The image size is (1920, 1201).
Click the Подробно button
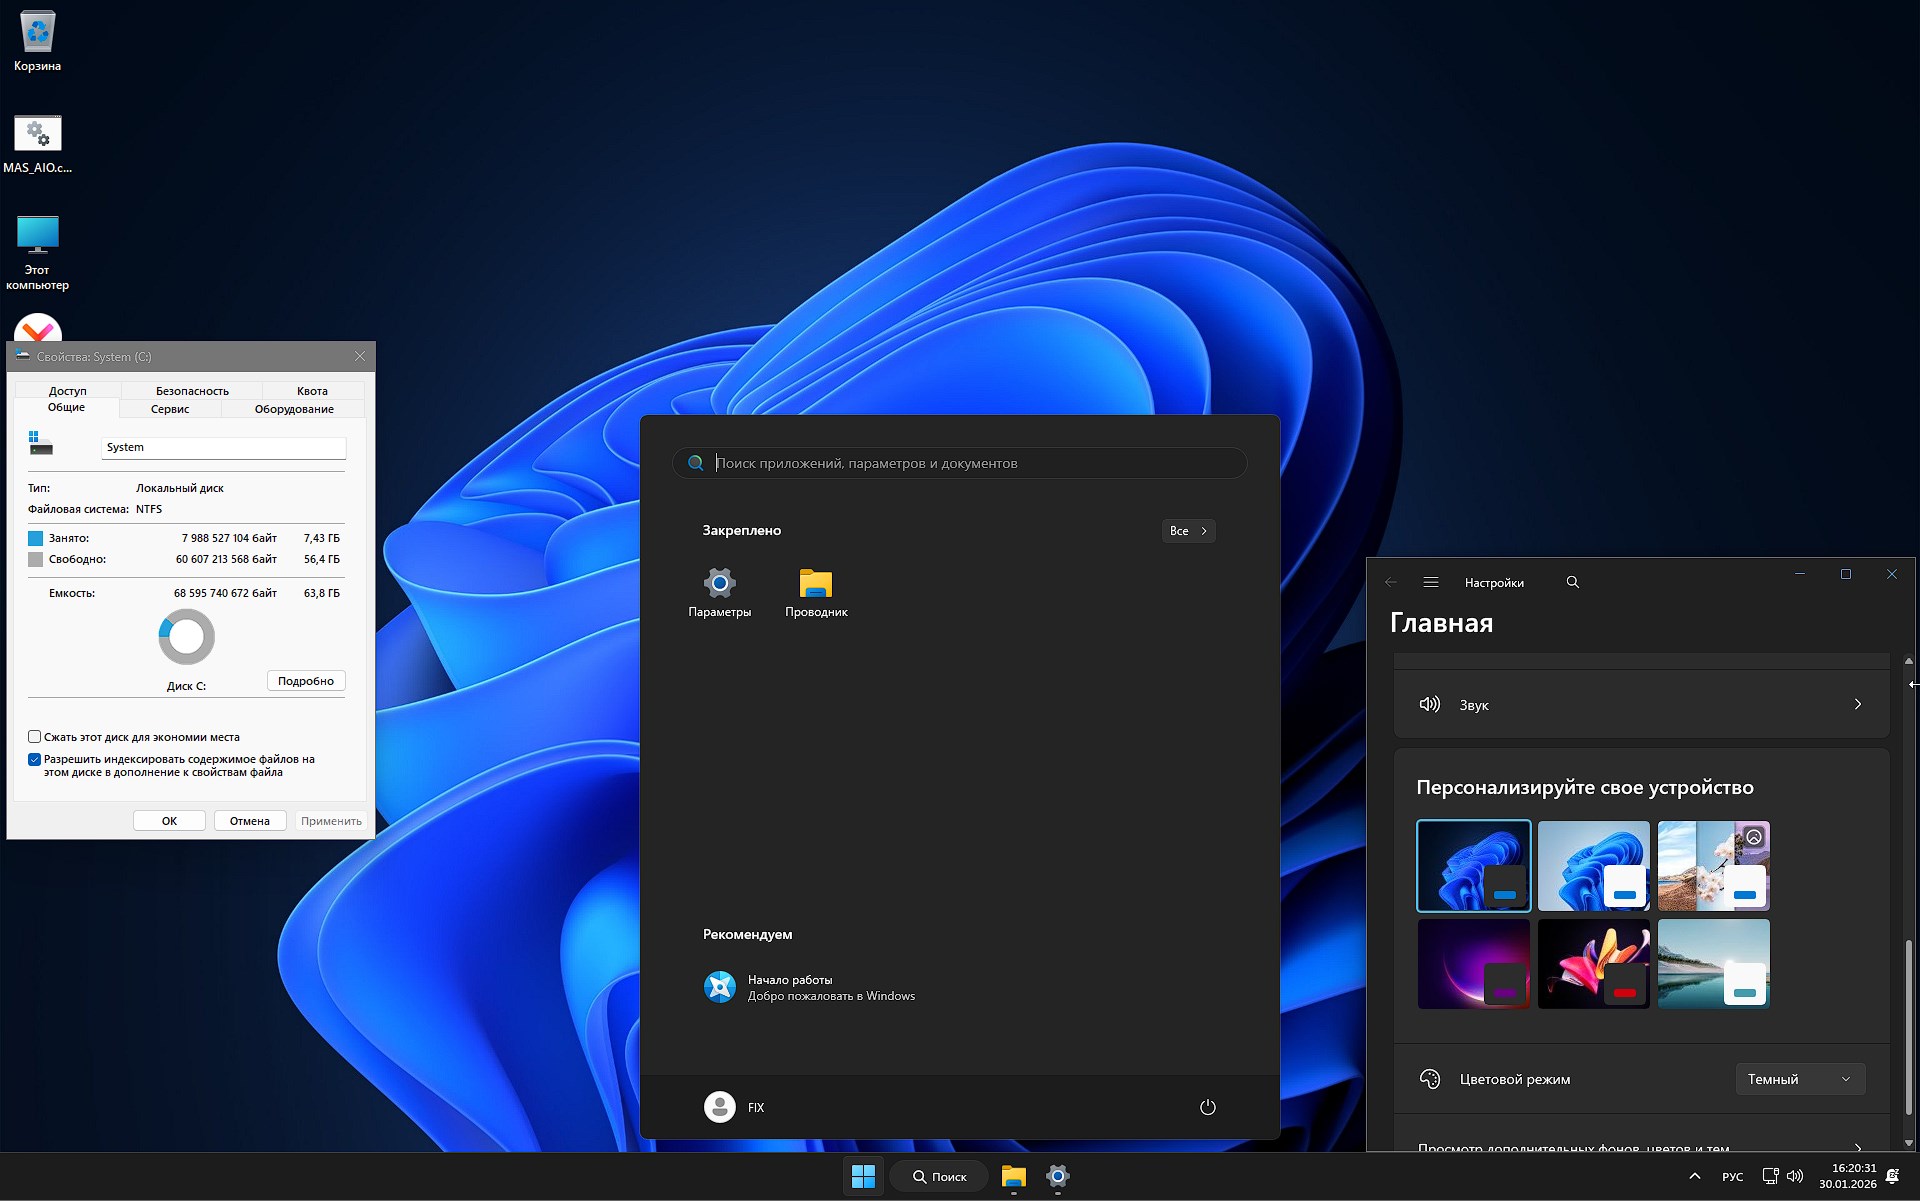click(306, 681)
